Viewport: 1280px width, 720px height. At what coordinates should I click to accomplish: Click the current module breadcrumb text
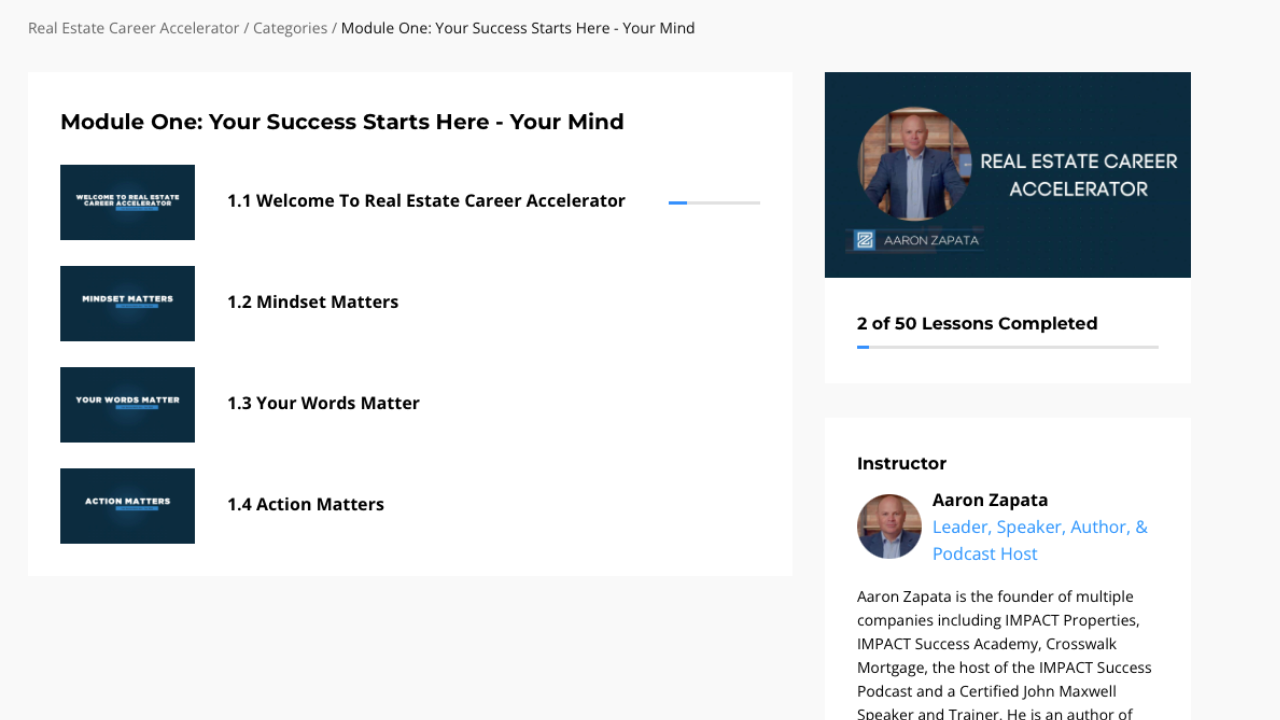click(x=518, y=28)
